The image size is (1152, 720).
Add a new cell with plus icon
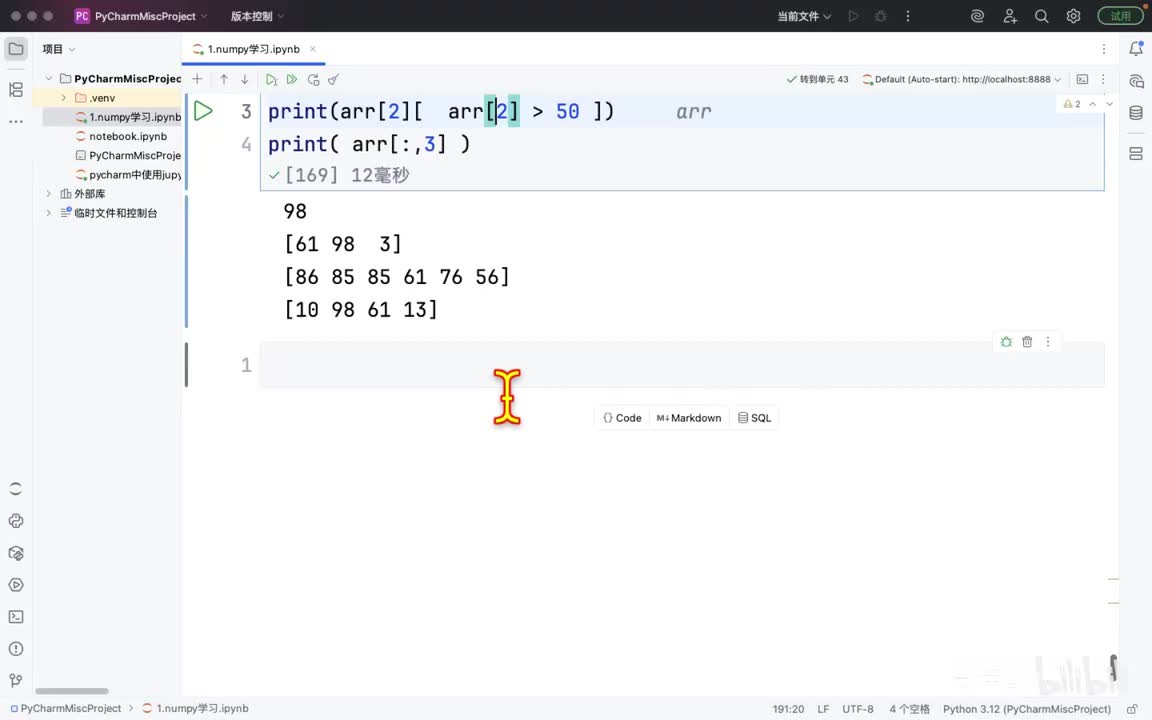[x=197, y=79]
